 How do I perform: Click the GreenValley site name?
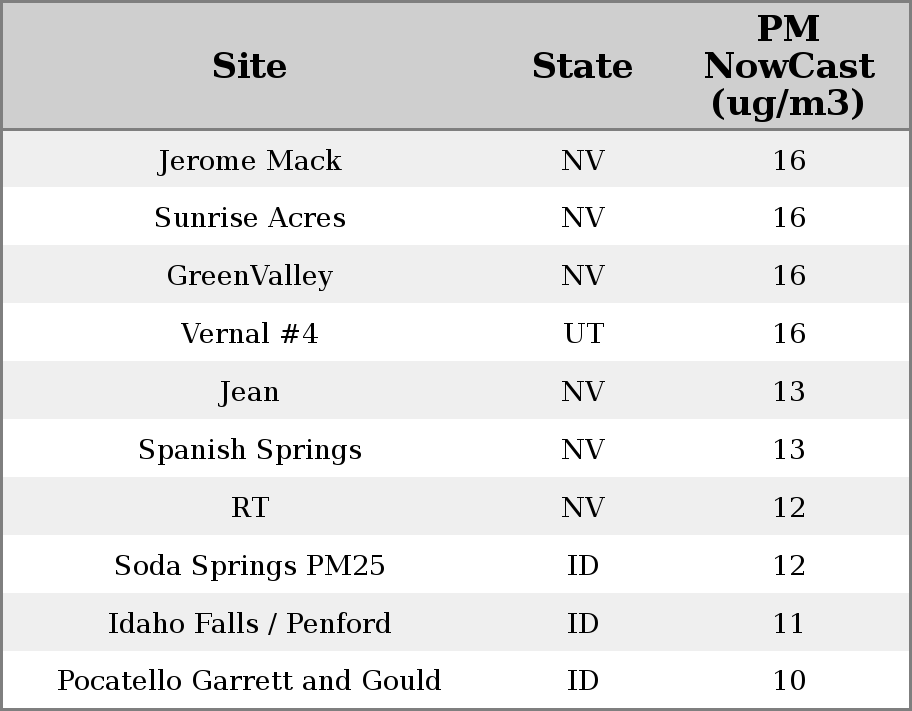249,276
